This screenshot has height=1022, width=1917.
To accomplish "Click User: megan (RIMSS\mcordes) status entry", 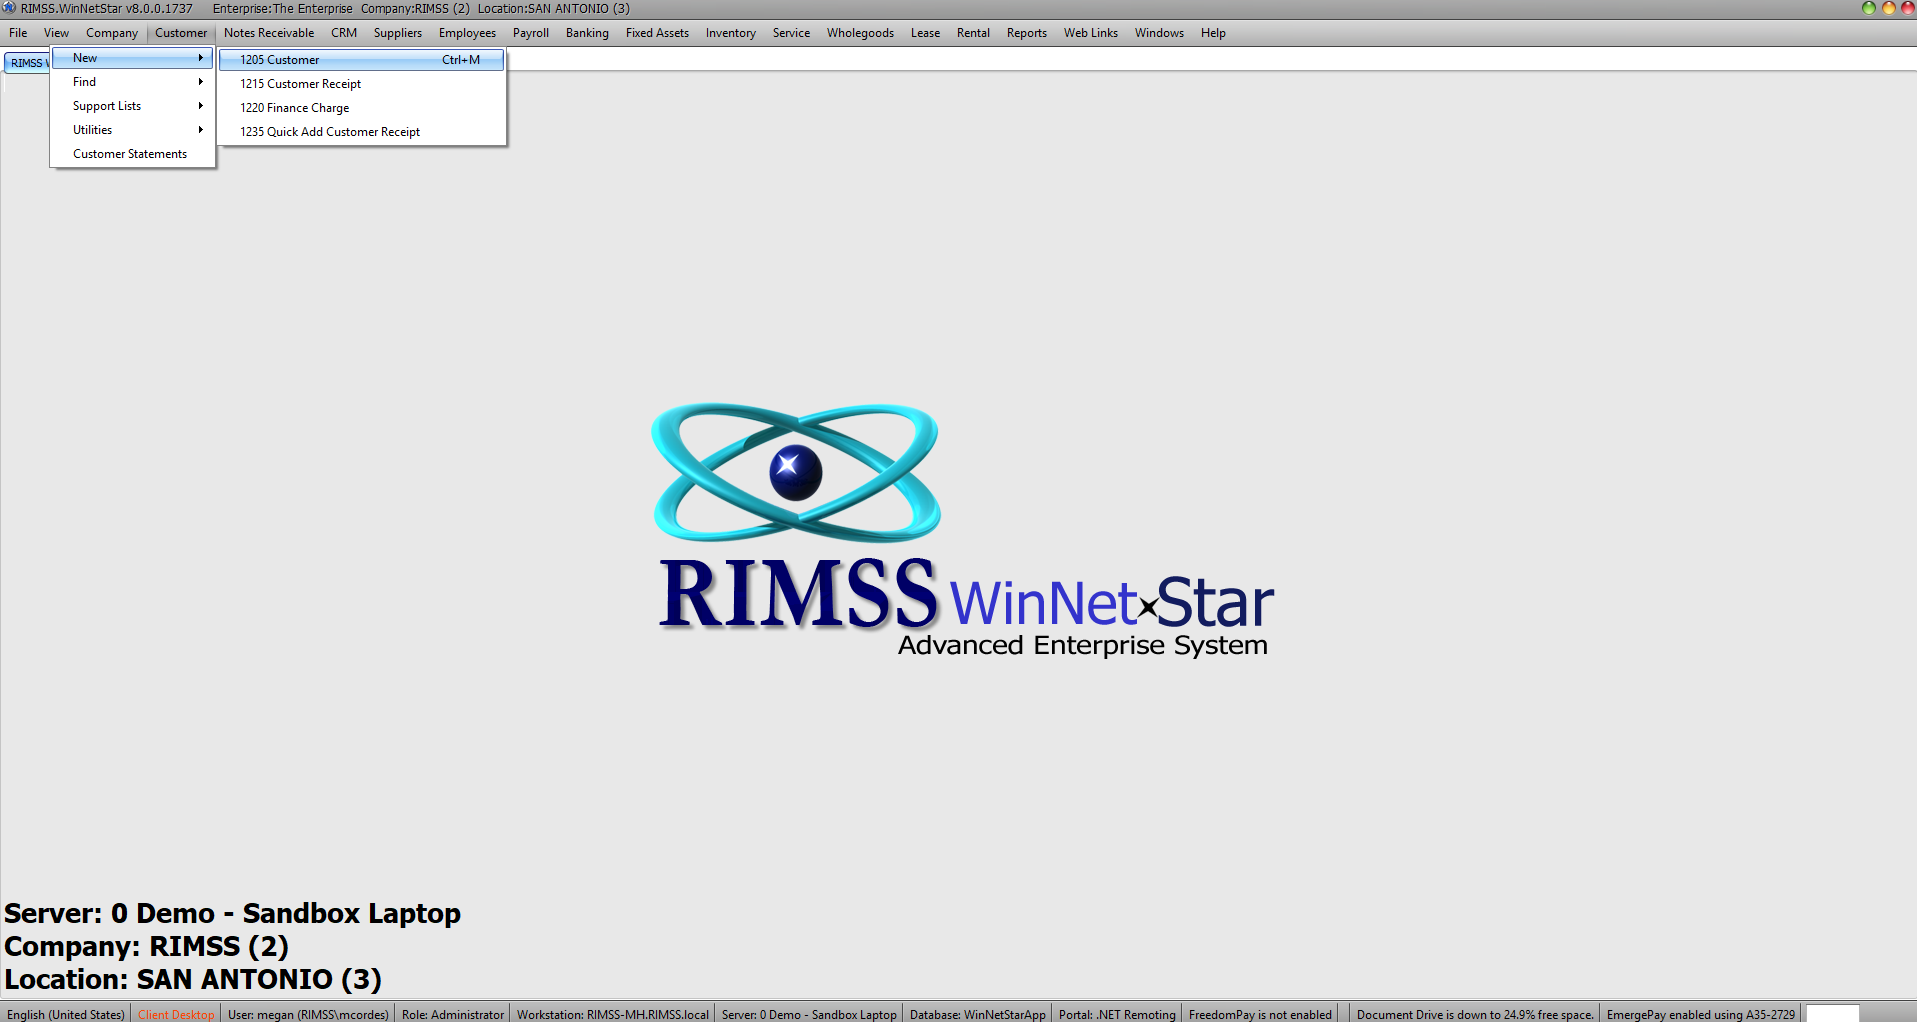I will (308, 1014).
